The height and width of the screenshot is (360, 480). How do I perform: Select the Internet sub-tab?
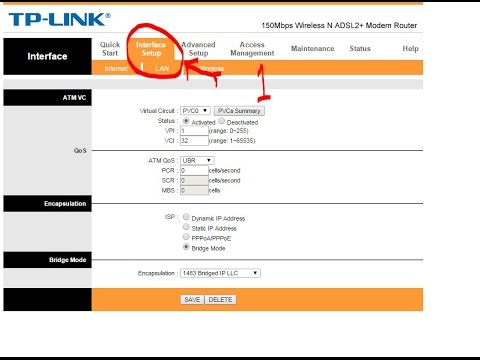(x=116, y=68)
